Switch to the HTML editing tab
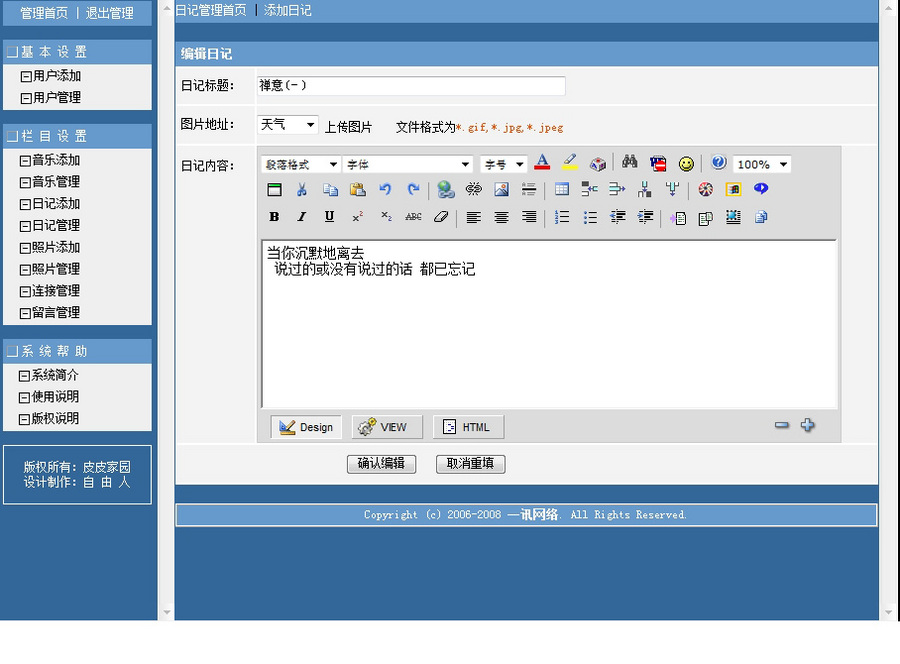Viewport: 900px width, 664px height. click(x=467, y=426)
